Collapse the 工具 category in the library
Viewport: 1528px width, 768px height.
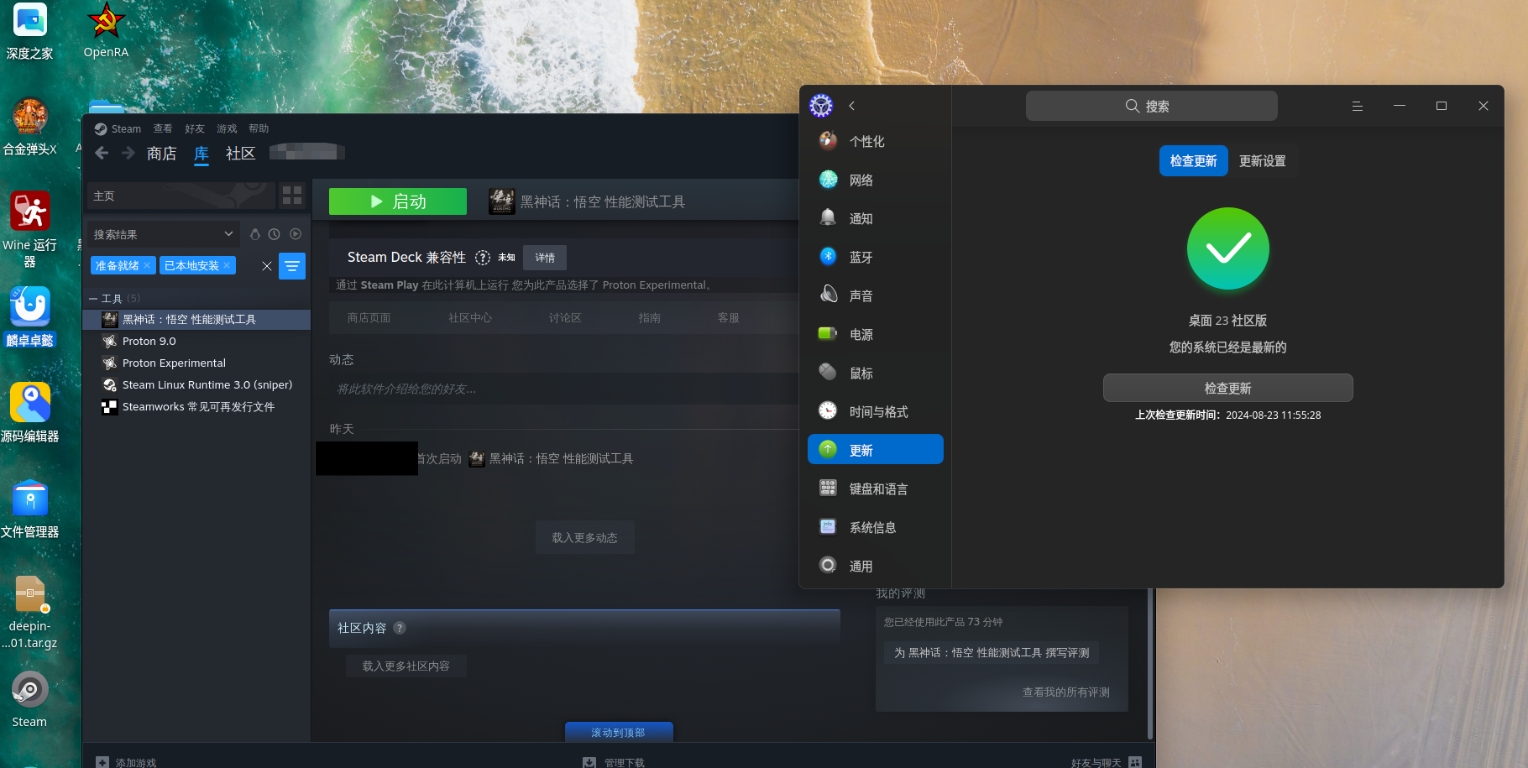click(x=93, y=299)
